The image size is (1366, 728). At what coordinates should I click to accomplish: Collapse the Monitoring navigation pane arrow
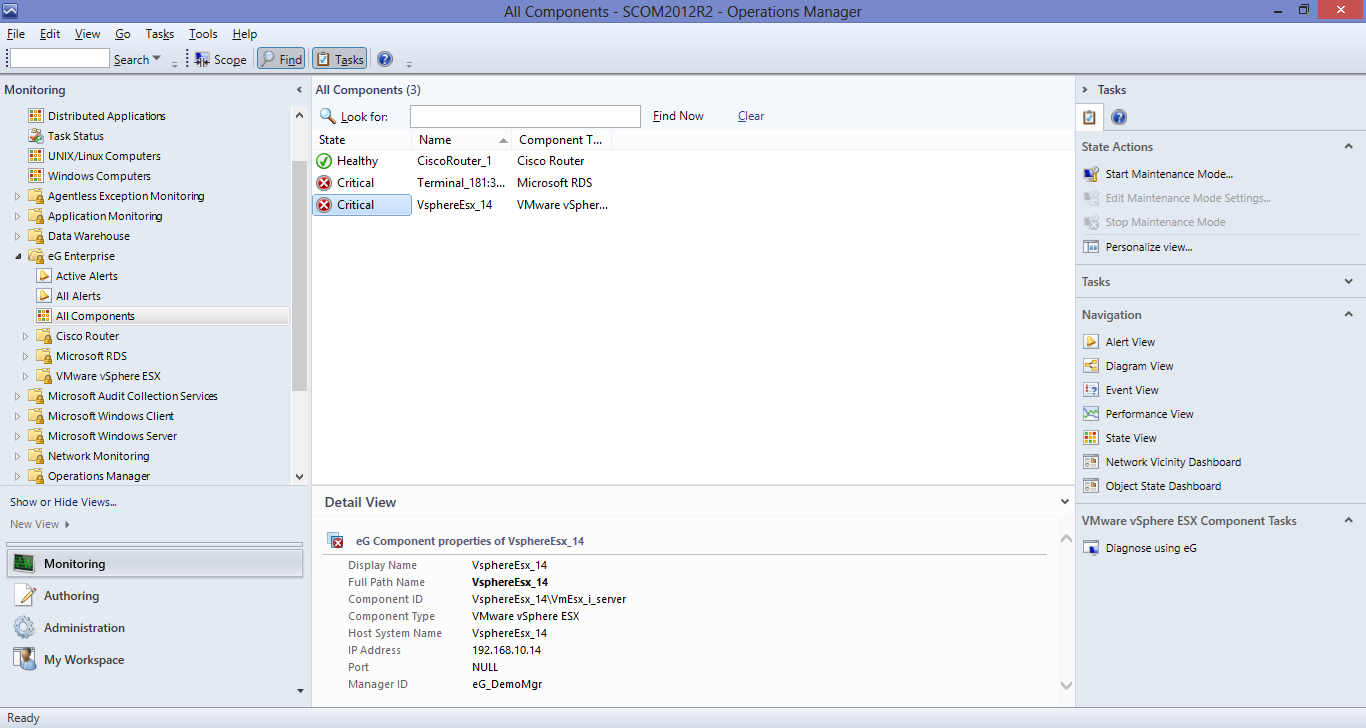299,90
